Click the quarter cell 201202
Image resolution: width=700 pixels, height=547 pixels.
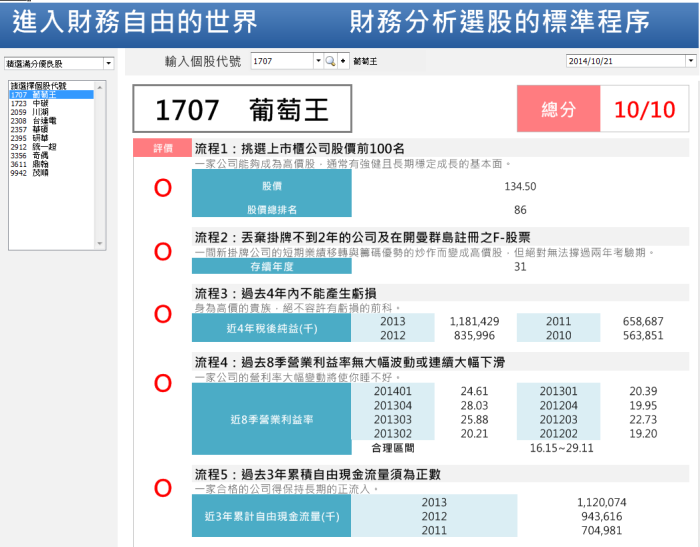[558, 434]
